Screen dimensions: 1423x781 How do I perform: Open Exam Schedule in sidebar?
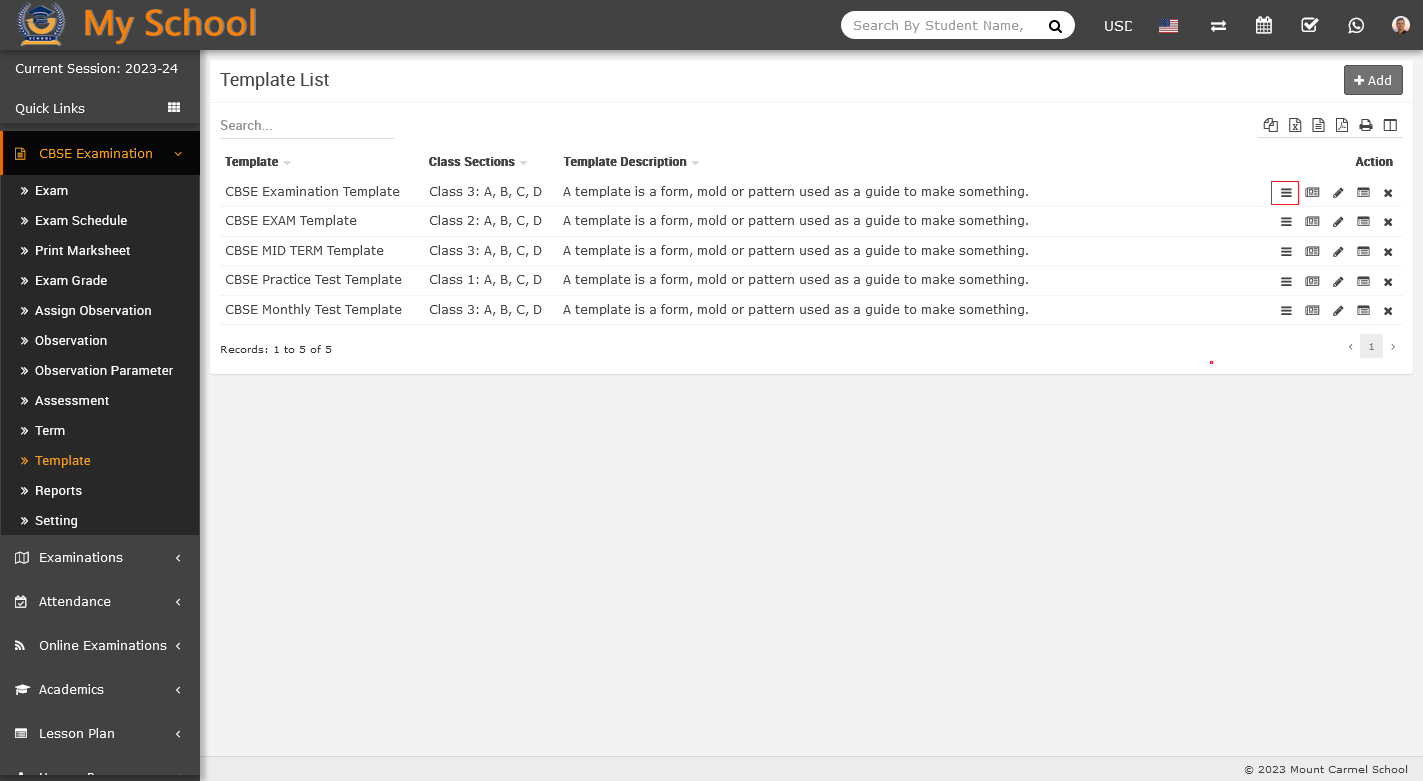pos(81,221)
